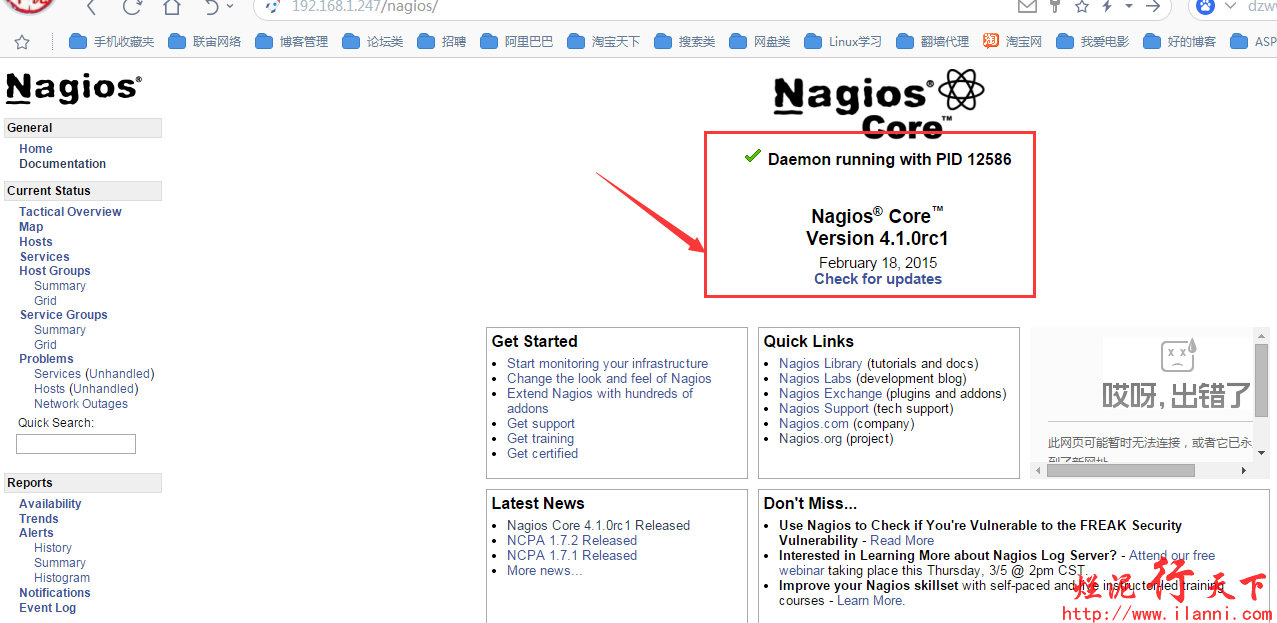Screen dimensions: 1277x623
Task: Open the 联宙网络 bookmark folder
Action: [x=204, y=42]
